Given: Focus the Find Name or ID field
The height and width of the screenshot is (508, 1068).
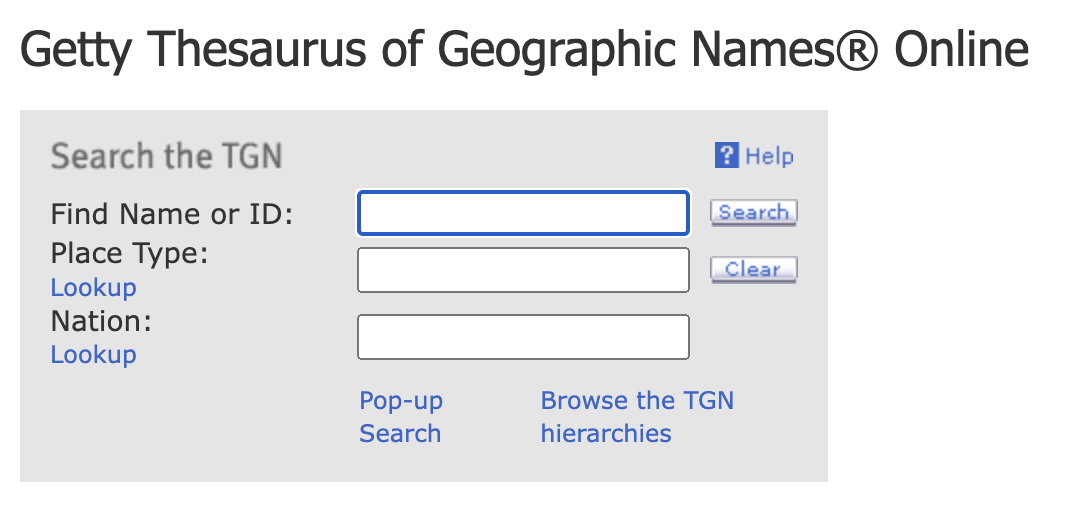Looking at the screenshot, I should tap(523, 213).
